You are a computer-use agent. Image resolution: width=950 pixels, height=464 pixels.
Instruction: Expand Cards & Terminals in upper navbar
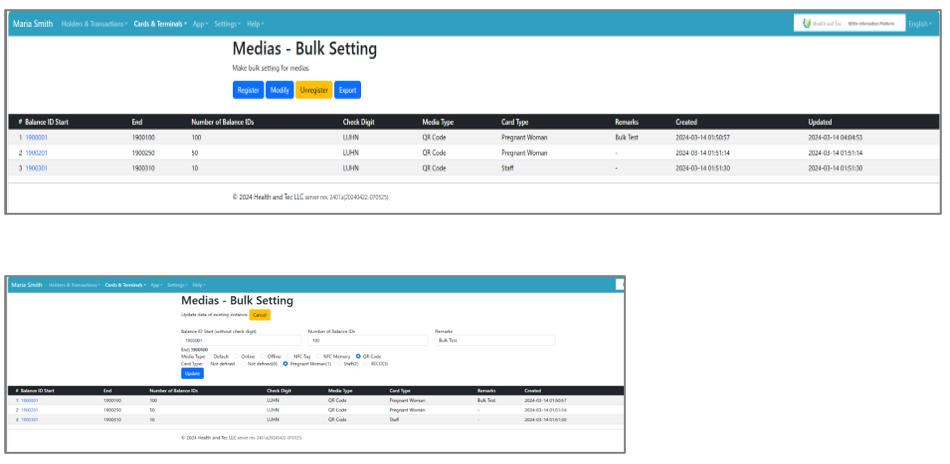pyautogui.click(x=160, y=23)
